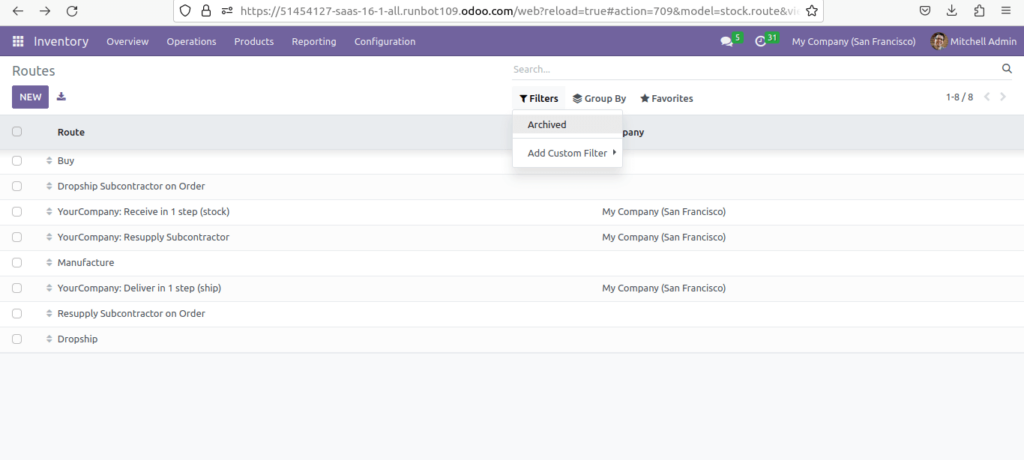Open browser extensions puzzle icon
This screenshot has height=460, width=1024.
(979, 10)
